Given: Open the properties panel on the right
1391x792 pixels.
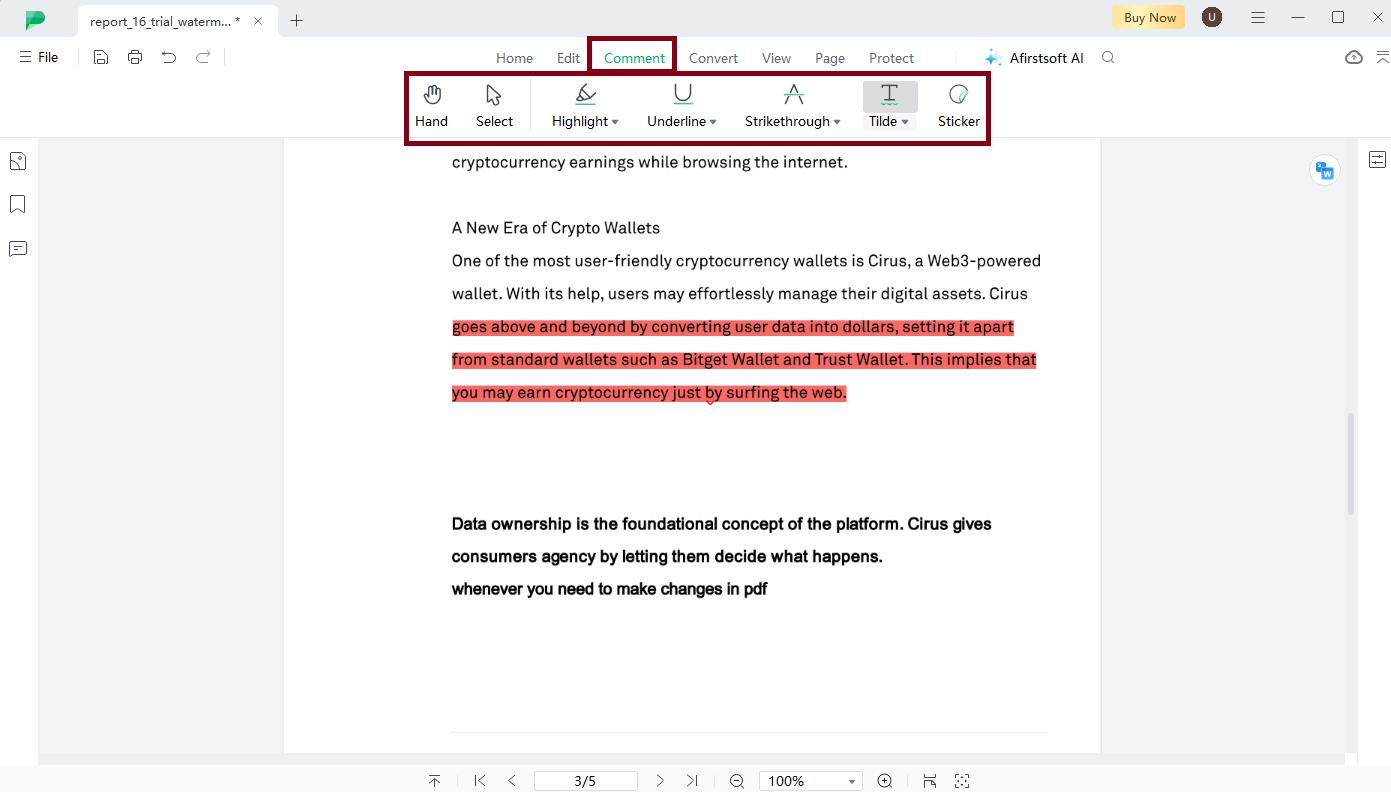Looking at the screenshot, I should pyautogui.click(x=1377, y=159).
